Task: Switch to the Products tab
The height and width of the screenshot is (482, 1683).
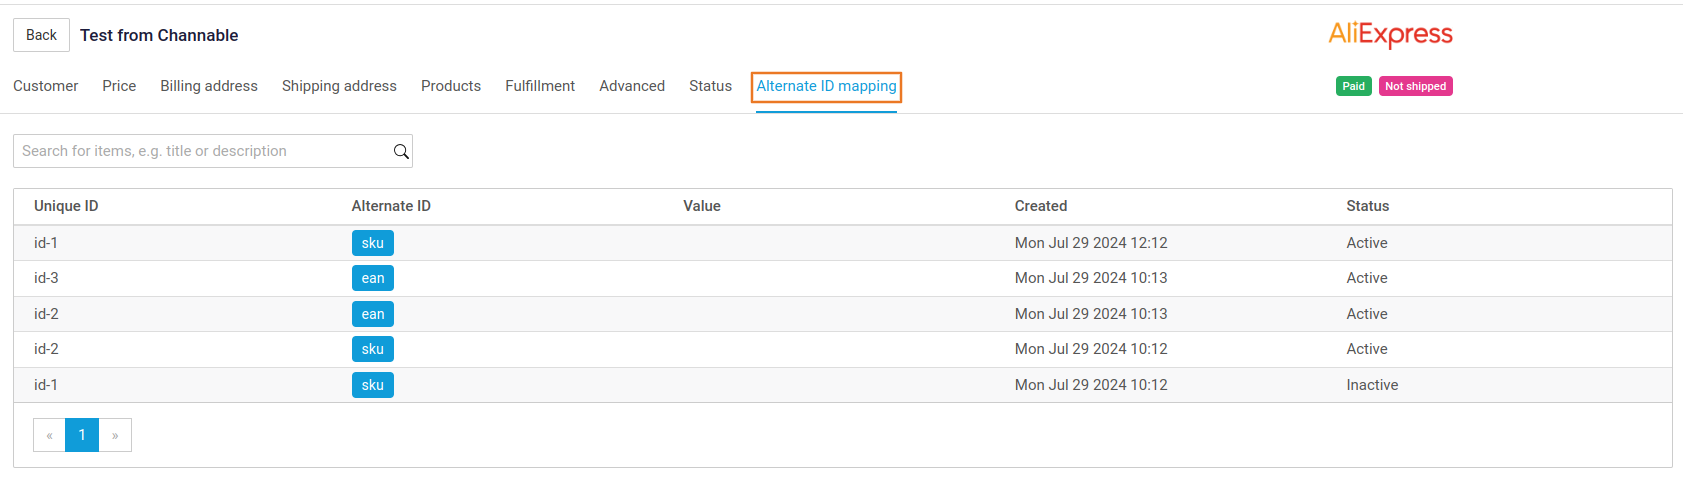Action: coord(451,86)
